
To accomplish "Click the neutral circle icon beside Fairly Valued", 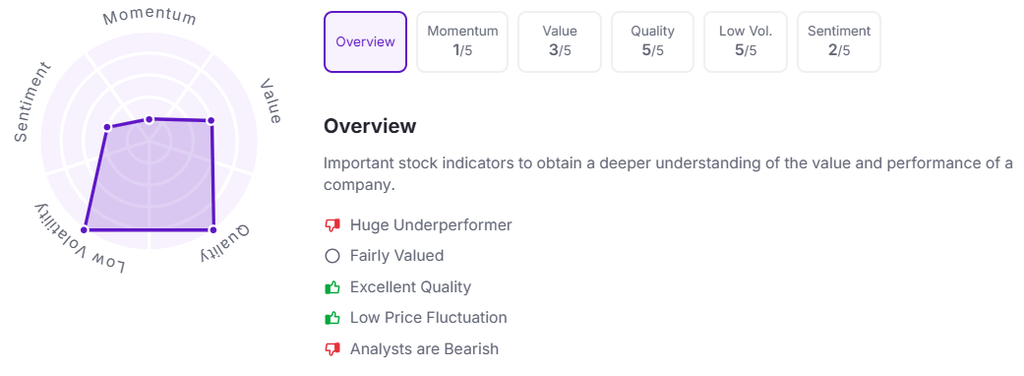I will point(332,256).
